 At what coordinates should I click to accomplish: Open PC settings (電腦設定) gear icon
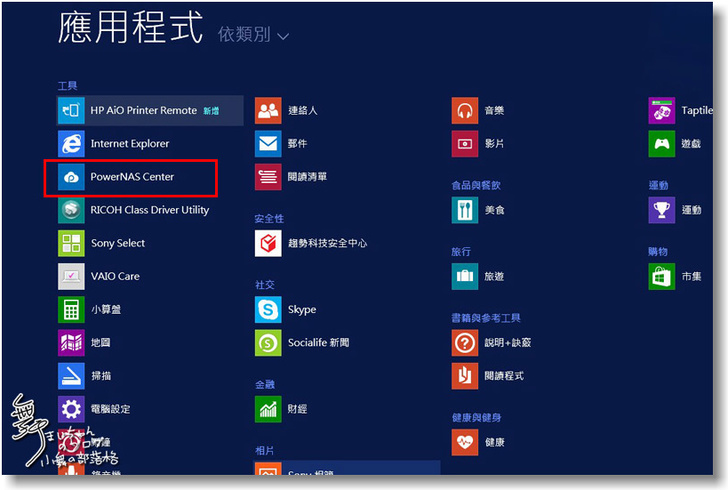coord(71,409)
